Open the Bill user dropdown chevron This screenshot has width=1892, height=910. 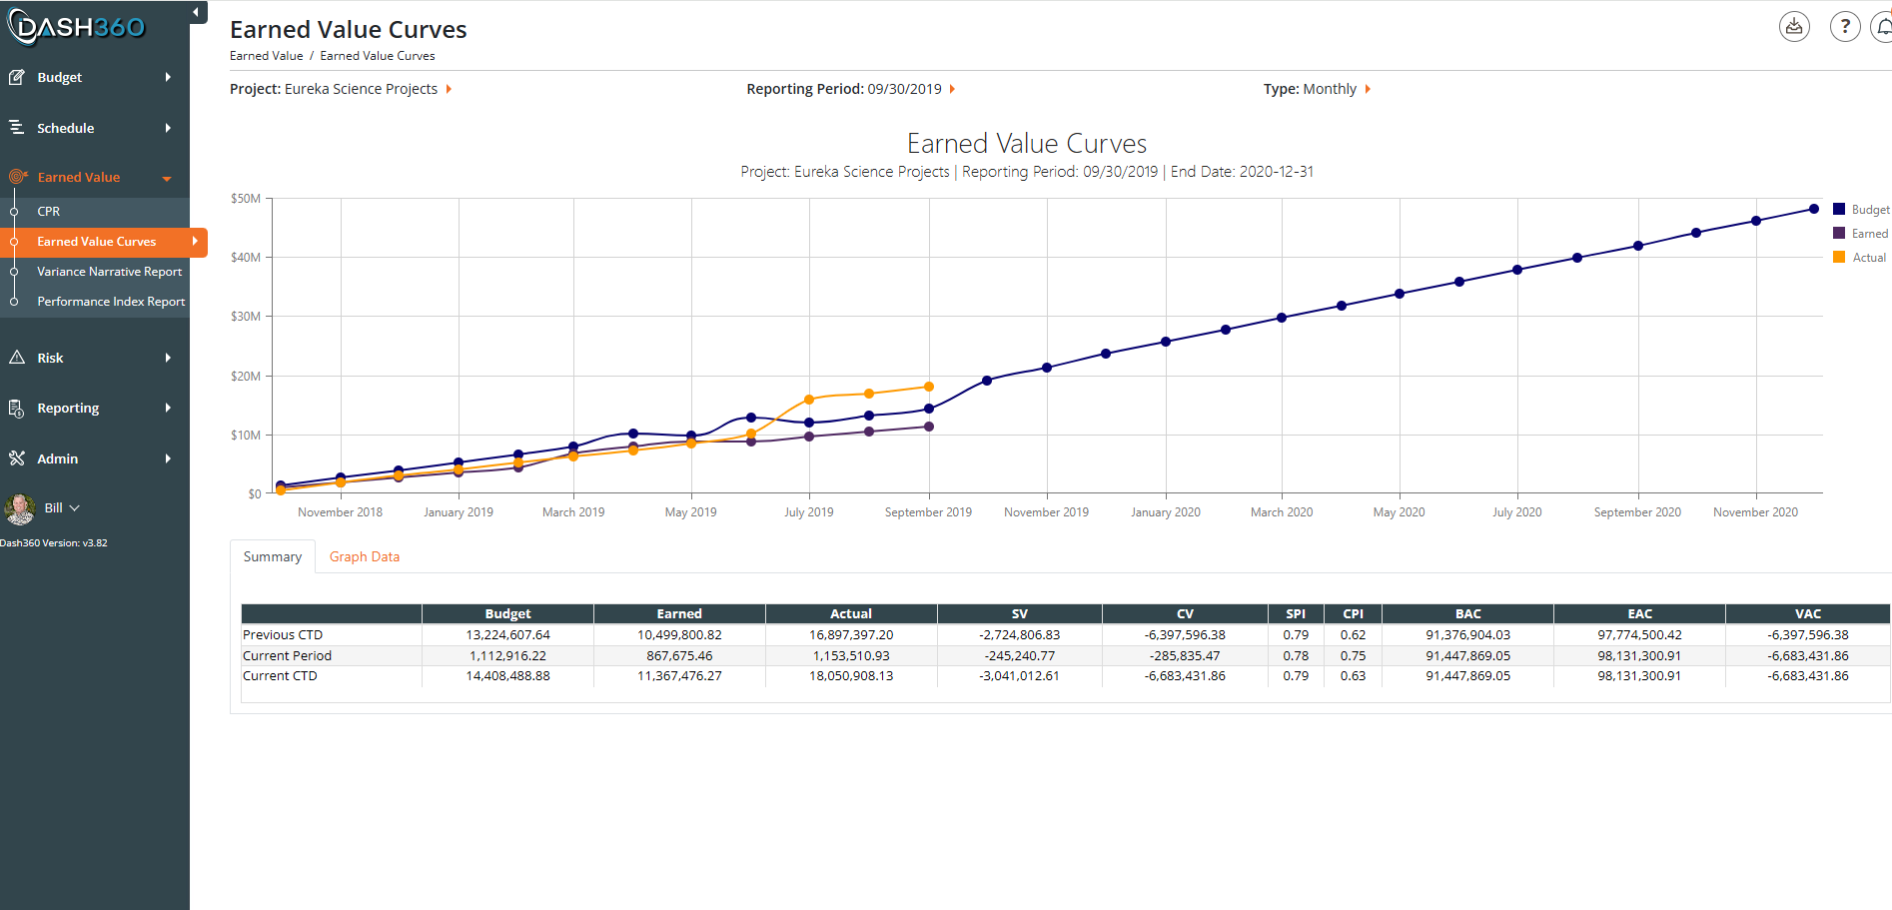(x=75, y=508)
